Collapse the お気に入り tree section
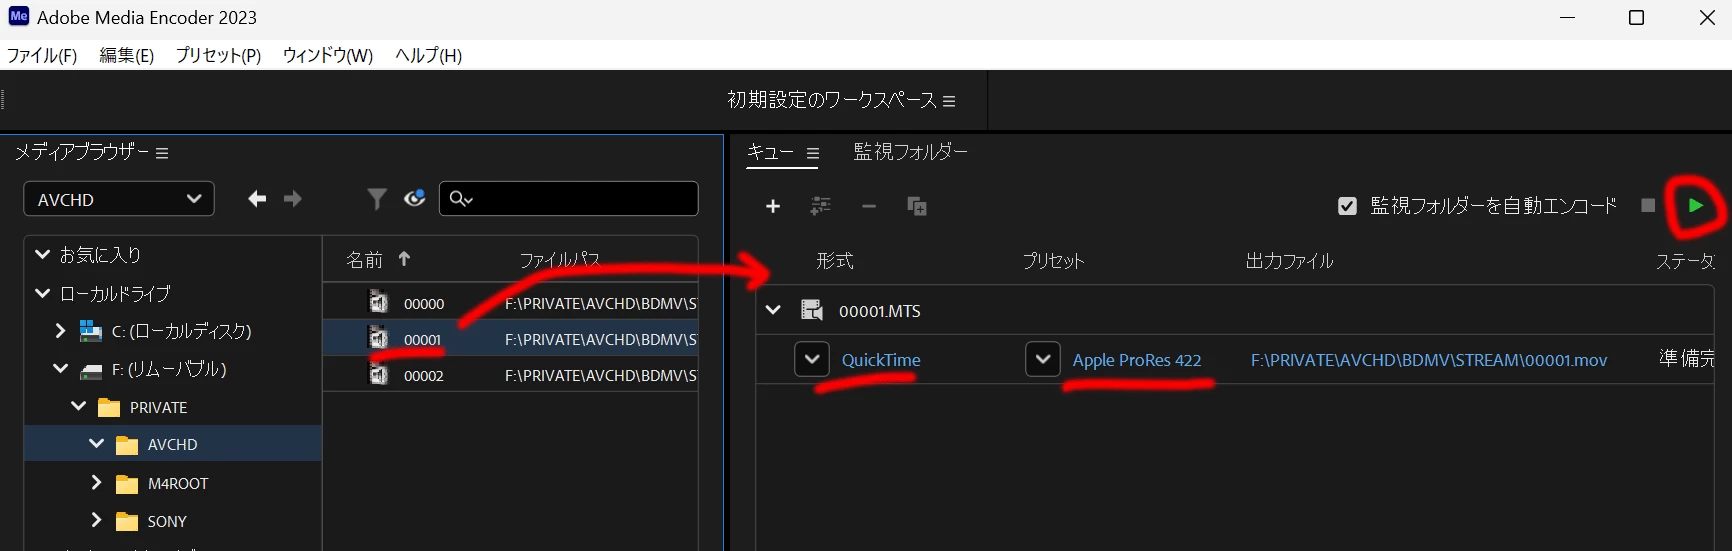Viewport: 1732px width, 551px height. coord(42,255)
